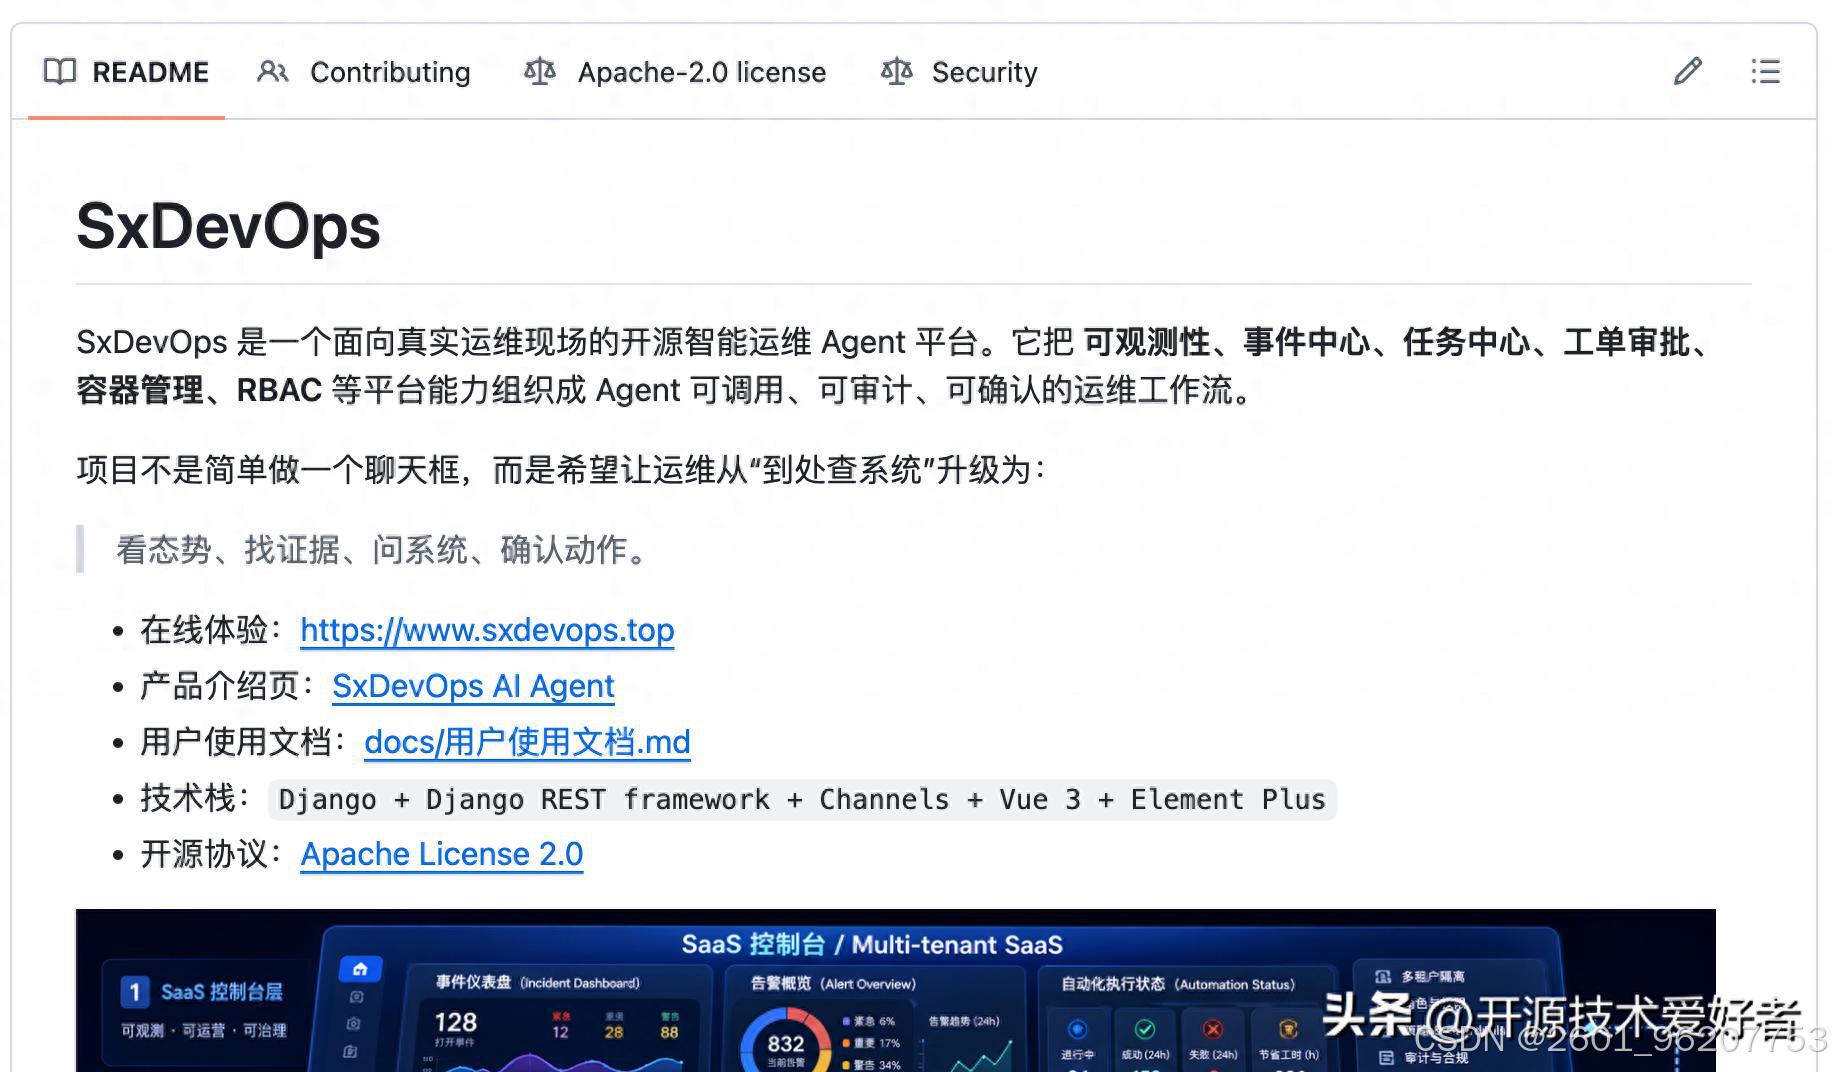Follow the SxDevOps AI Agent link
The width and height of the screenshot is (1832, 1072).
(x=473, y=686)
